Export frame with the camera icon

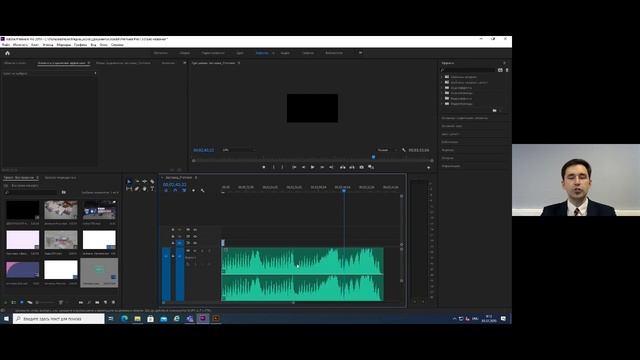[x=362, y=167]
